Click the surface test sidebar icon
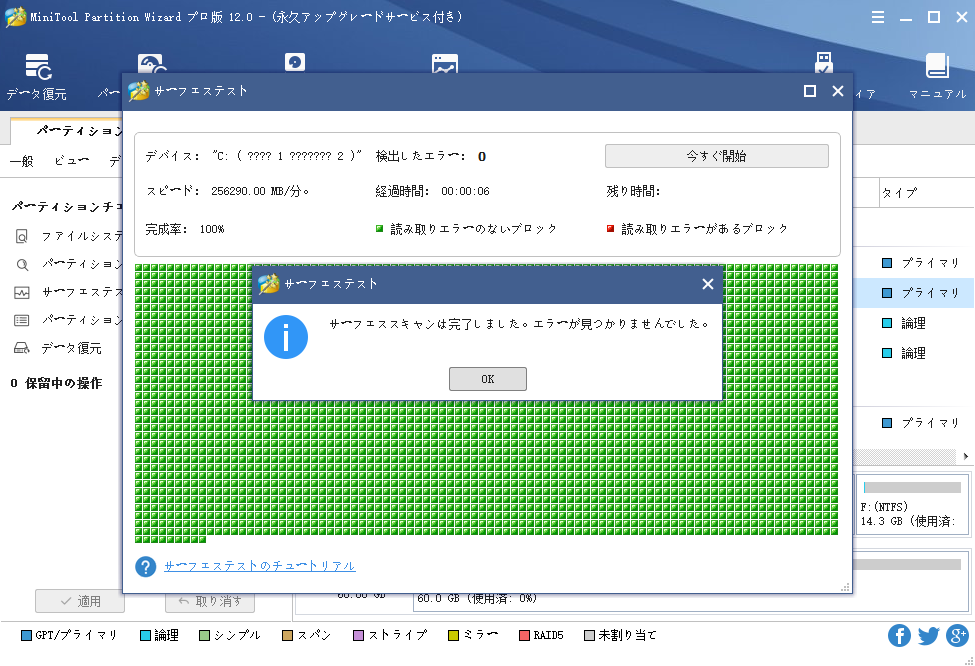 [x=22, y=293]
